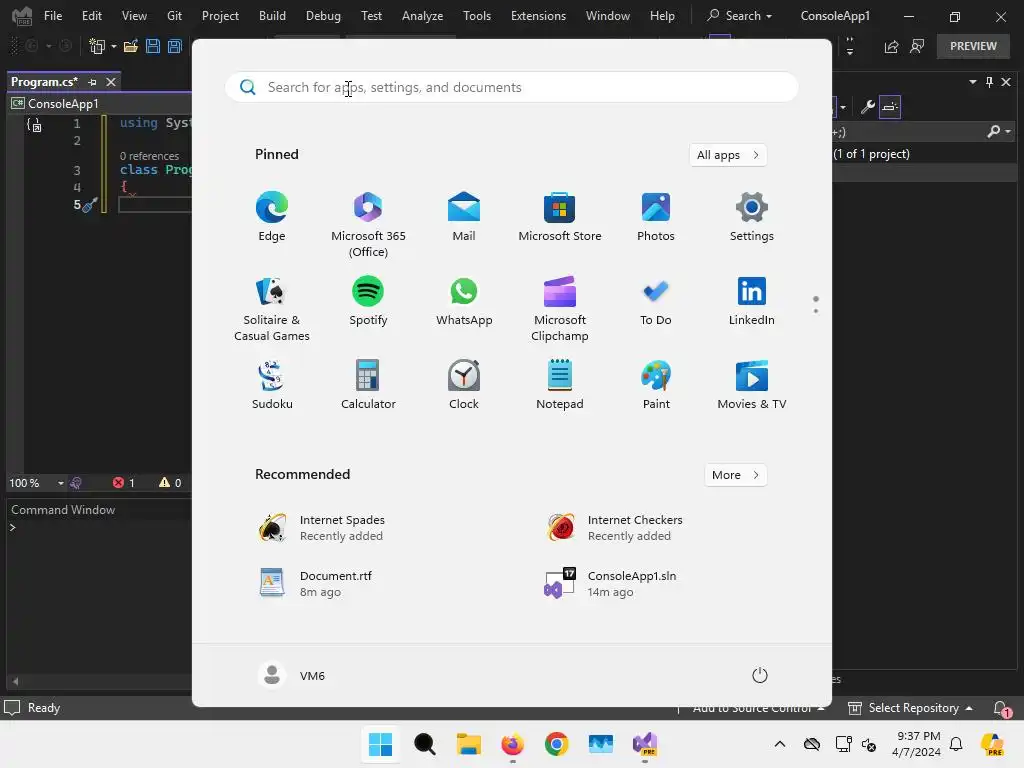Launch Solitaire & Casual Games
The height and width of the screenshot is (768, 1024).
coord(272,309)
